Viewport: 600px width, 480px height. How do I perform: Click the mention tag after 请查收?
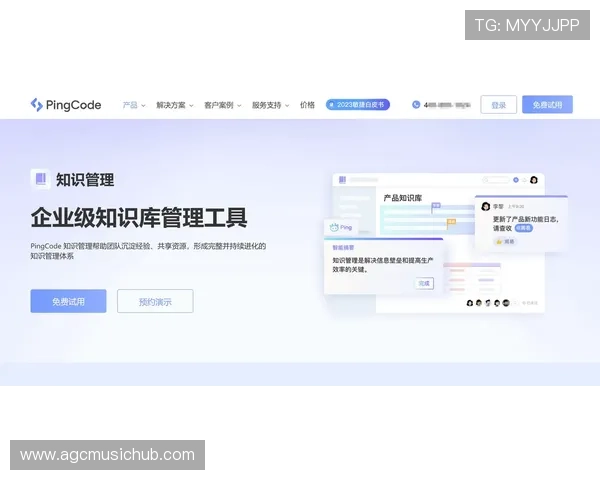(523, 228)
